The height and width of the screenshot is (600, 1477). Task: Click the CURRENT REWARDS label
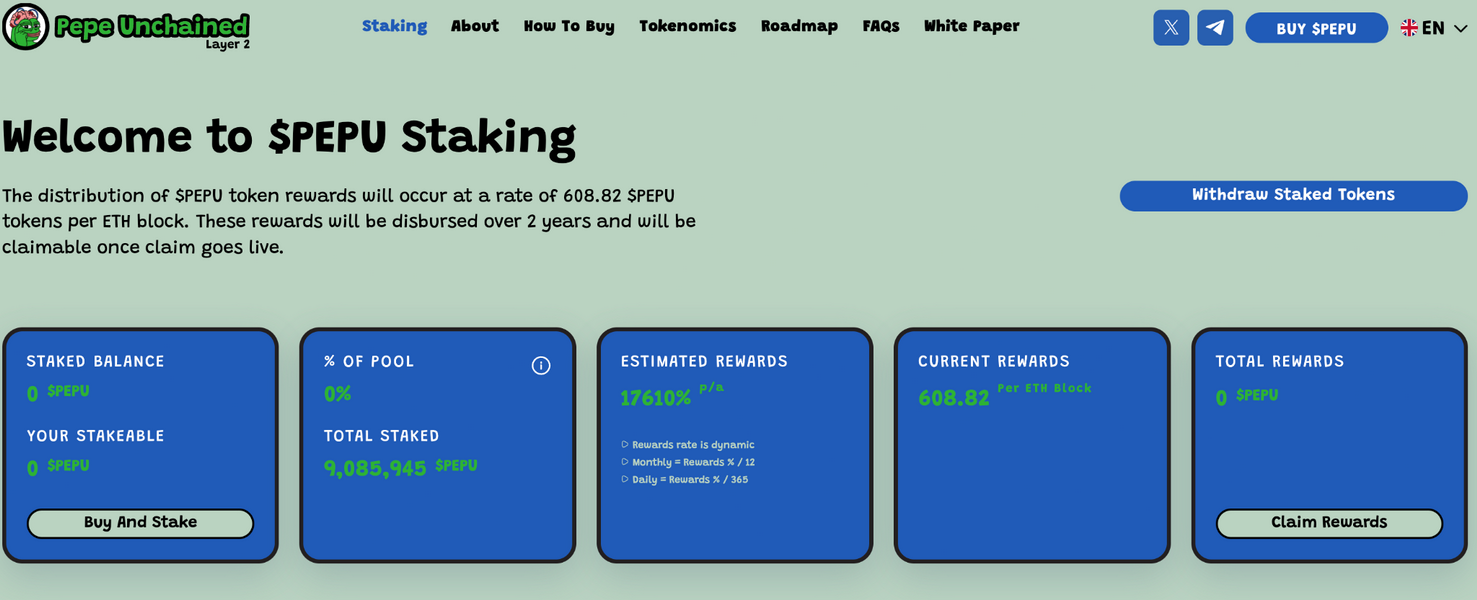[994, 361]
